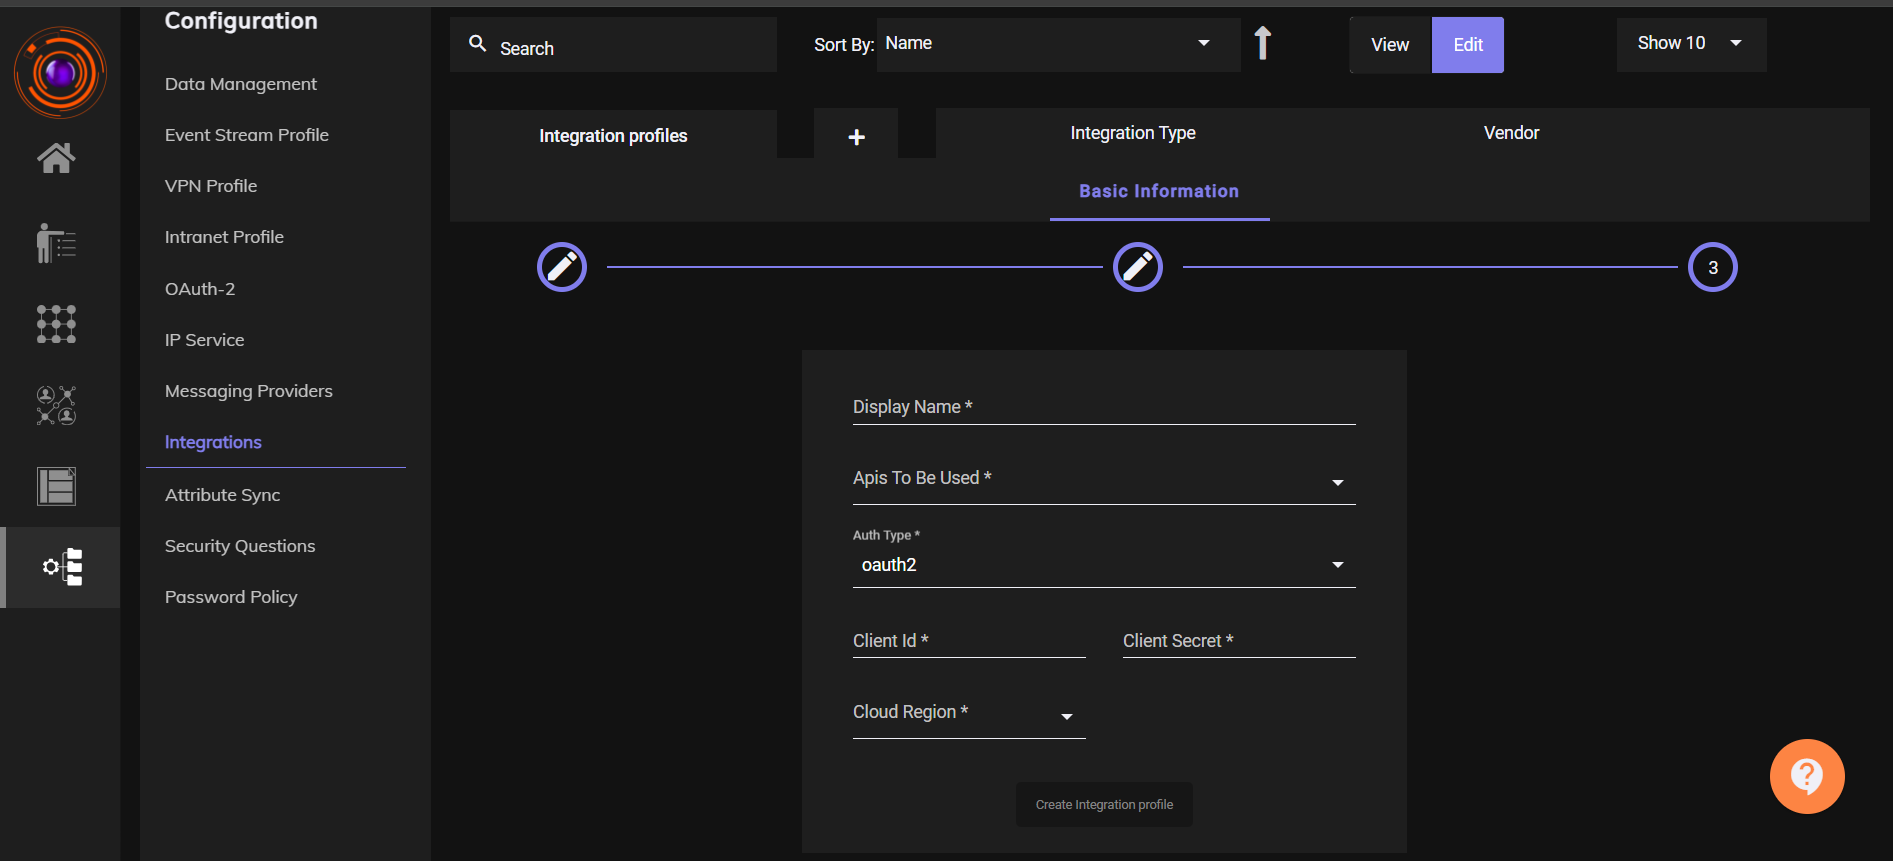Open Password Policy menu item
Viewport: 1893px width, 861px height.
coord(231,597)
